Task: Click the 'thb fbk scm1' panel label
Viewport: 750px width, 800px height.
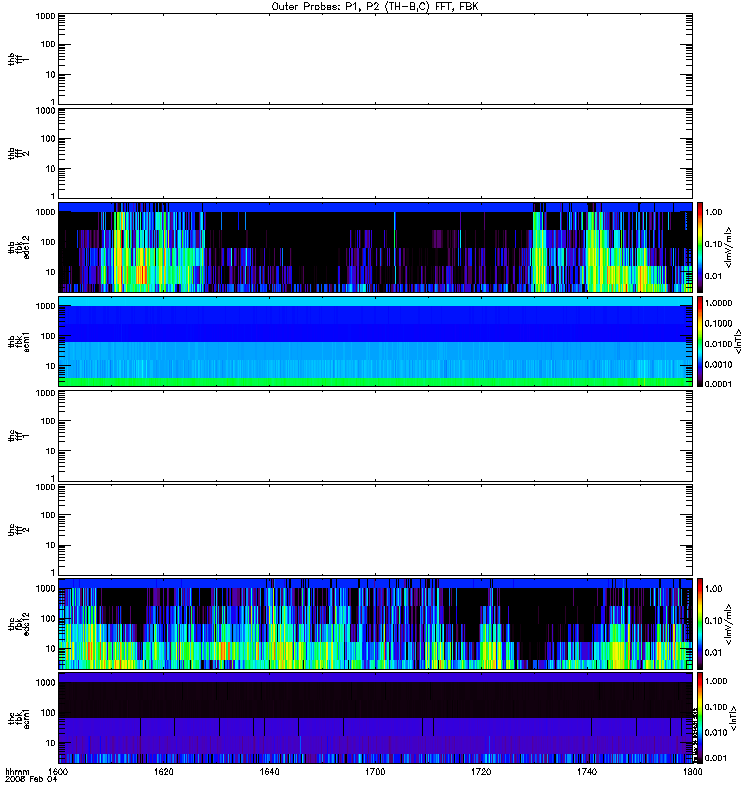Action: click(x=19, y=341)
